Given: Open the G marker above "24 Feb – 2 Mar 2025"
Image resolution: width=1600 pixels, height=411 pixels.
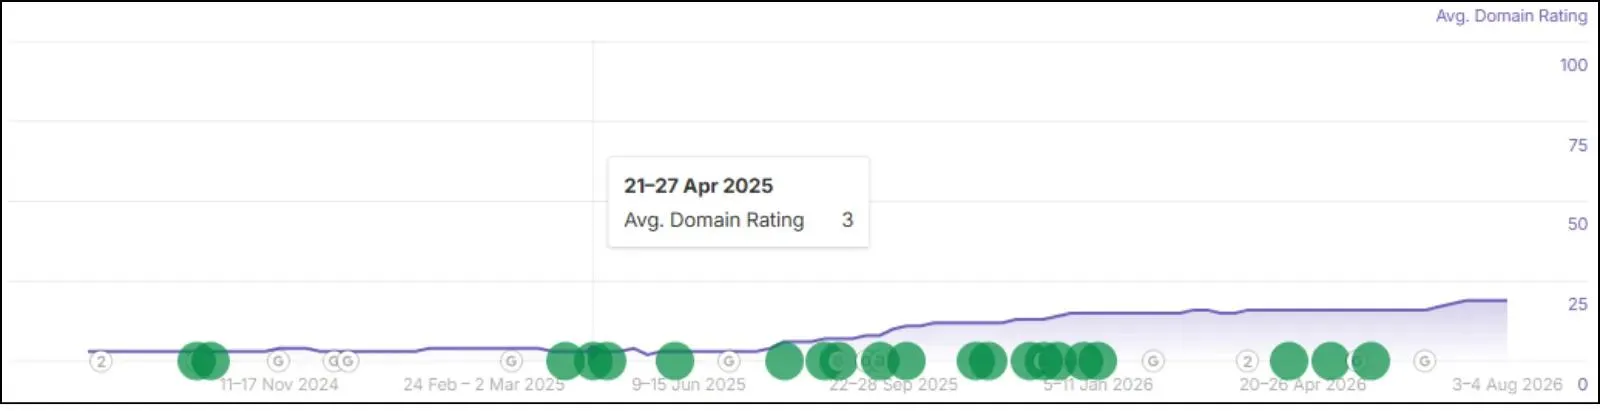Looking at the screenshot, I should pyautogui.click(x=511, y=361).
